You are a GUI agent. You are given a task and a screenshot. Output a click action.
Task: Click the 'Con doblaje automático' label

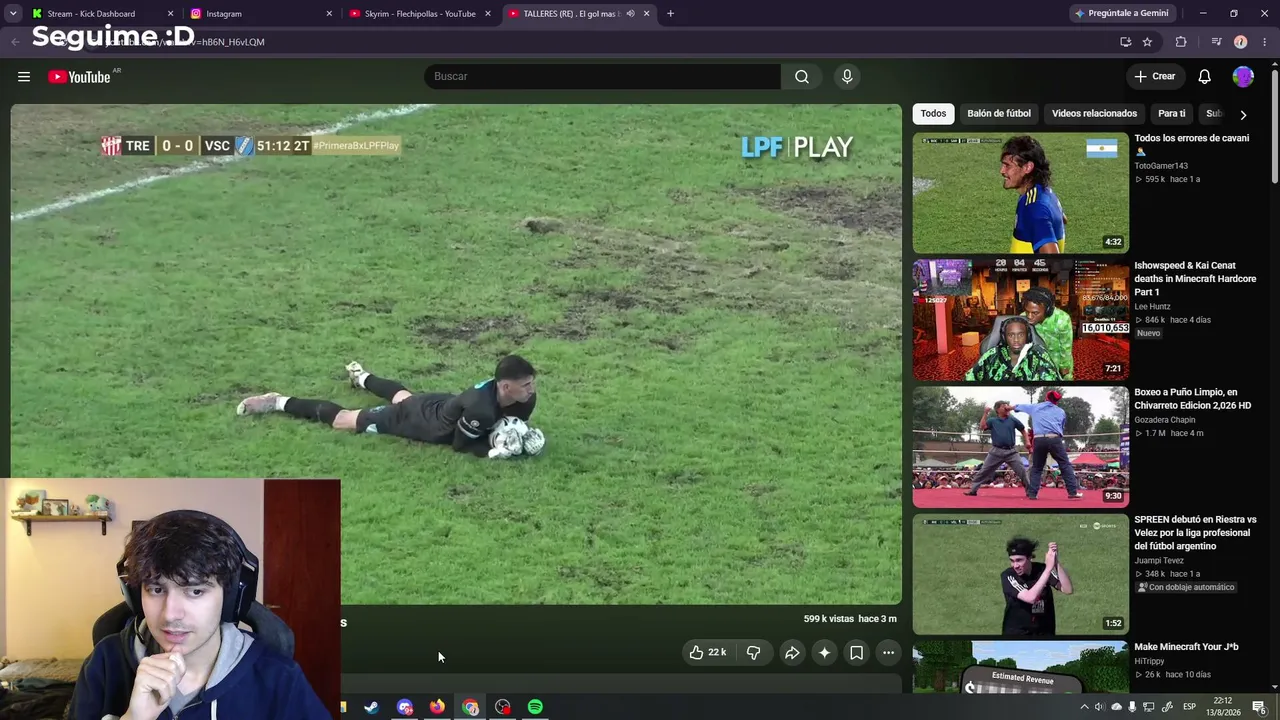[1185, 587]
